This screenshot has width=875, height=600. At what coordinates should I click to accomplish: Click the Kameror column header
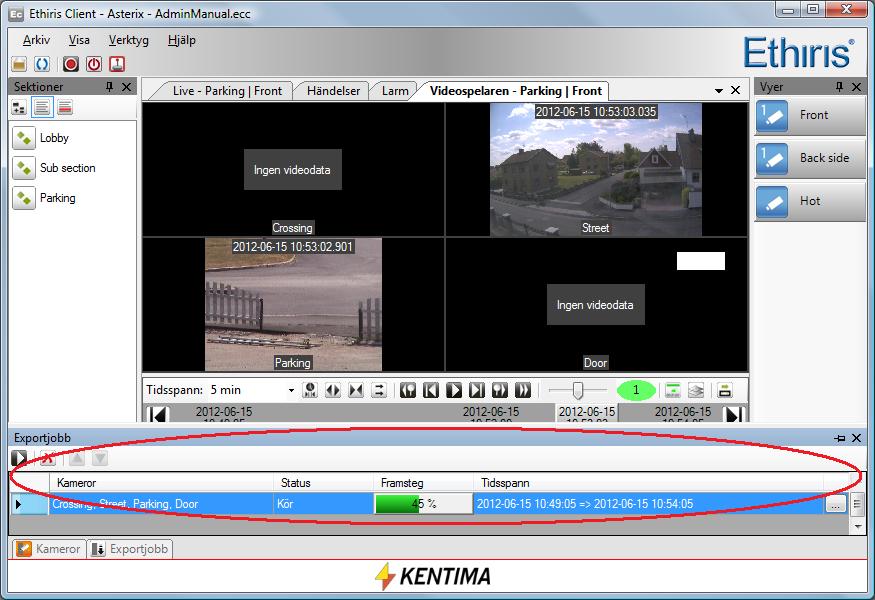161,483
